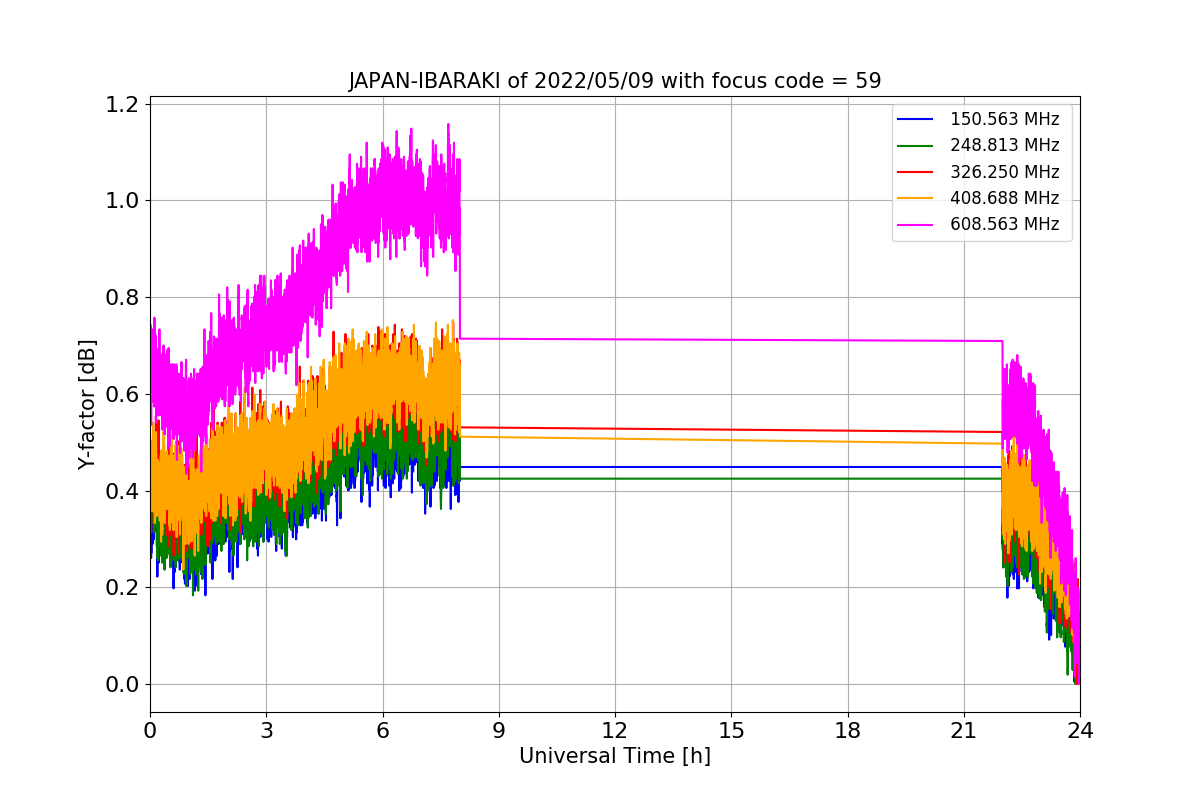This screenshot has width=1200, height=800.
Task: Click the red legend line swatch for 326.250 MHz
Action: pos(916,172)
